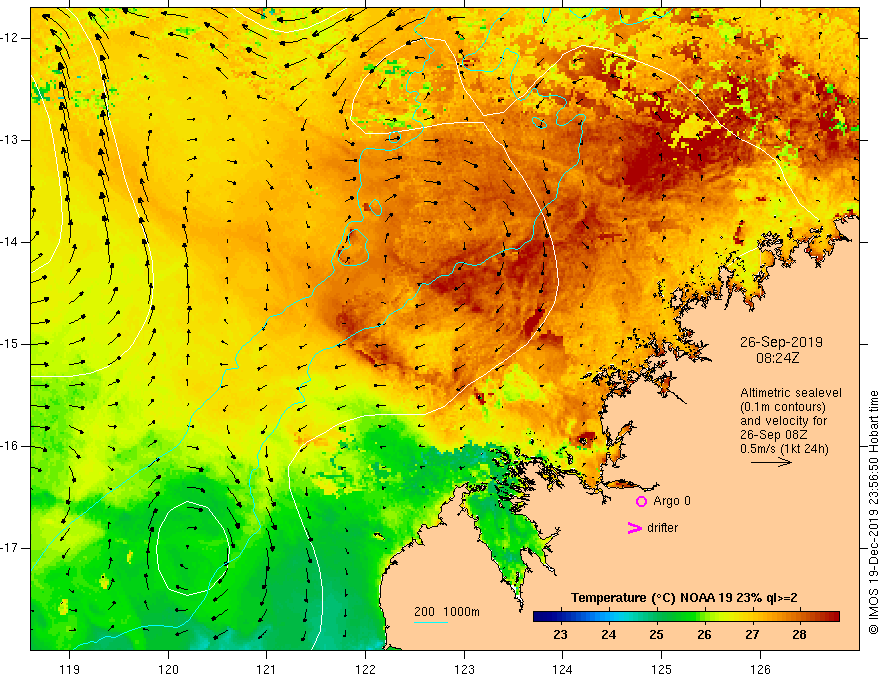Click the longitude axis label 124
The image size is (880, 680).
[x=562, y=669]
